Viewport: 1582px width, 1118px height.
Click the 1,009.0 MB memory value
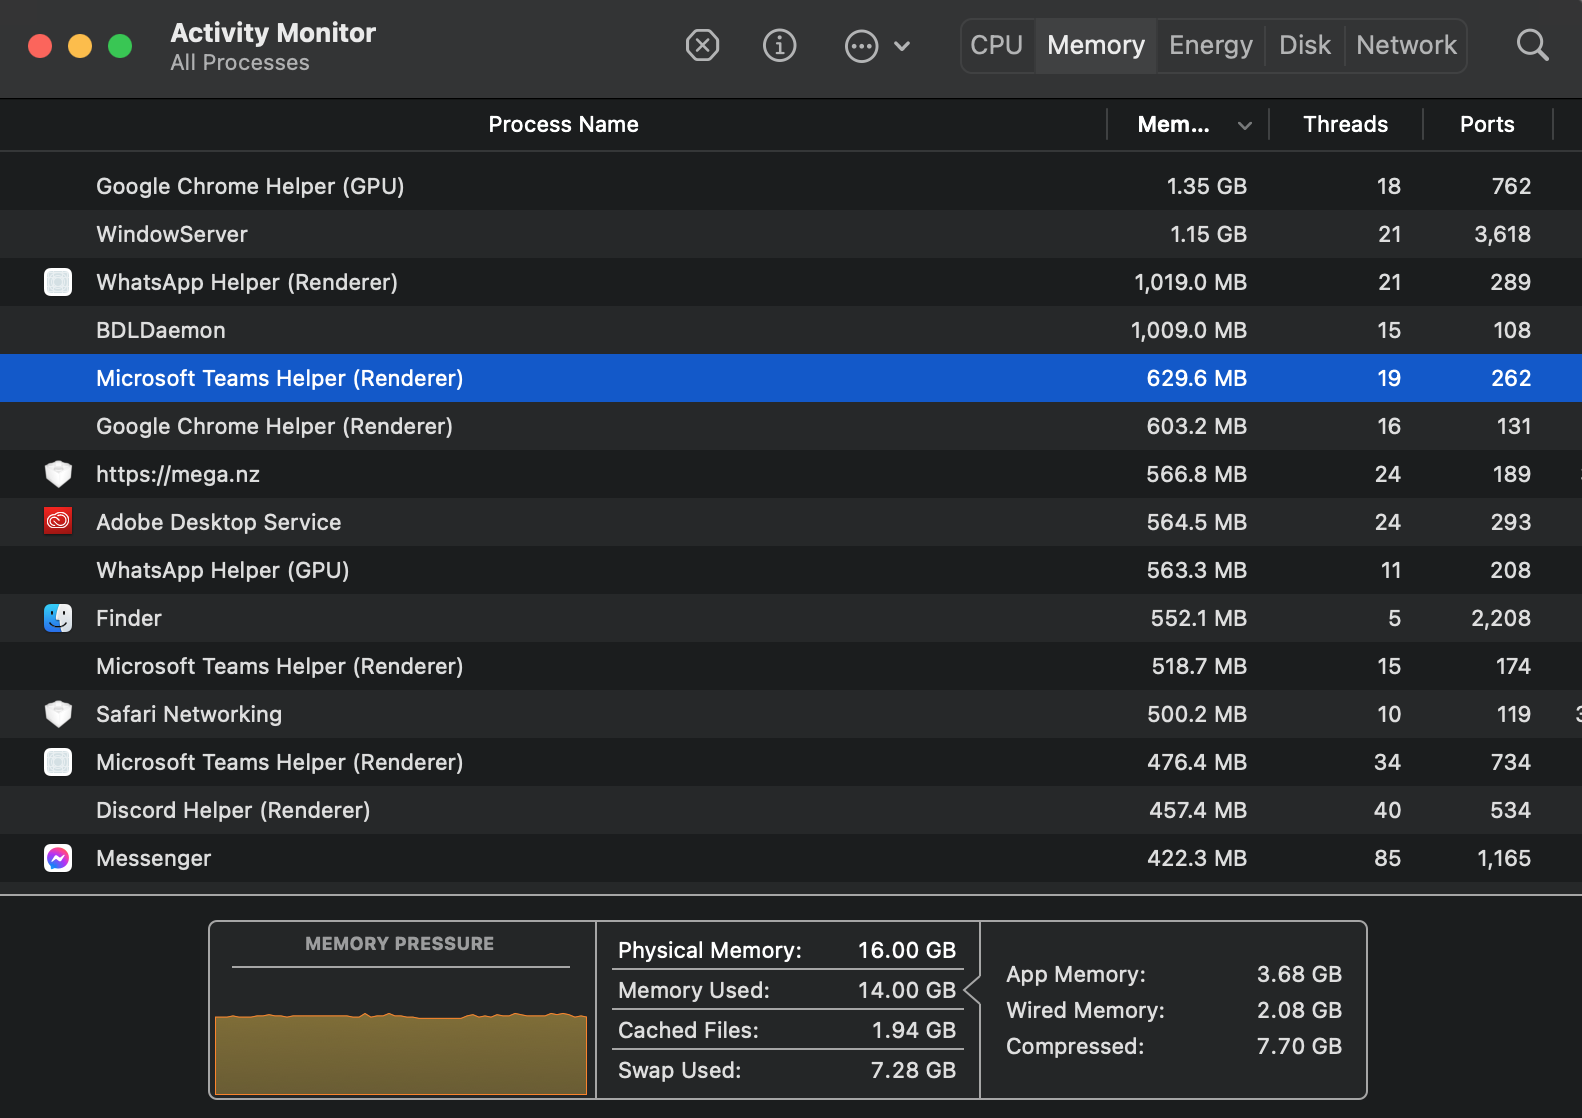point(1188,330)
